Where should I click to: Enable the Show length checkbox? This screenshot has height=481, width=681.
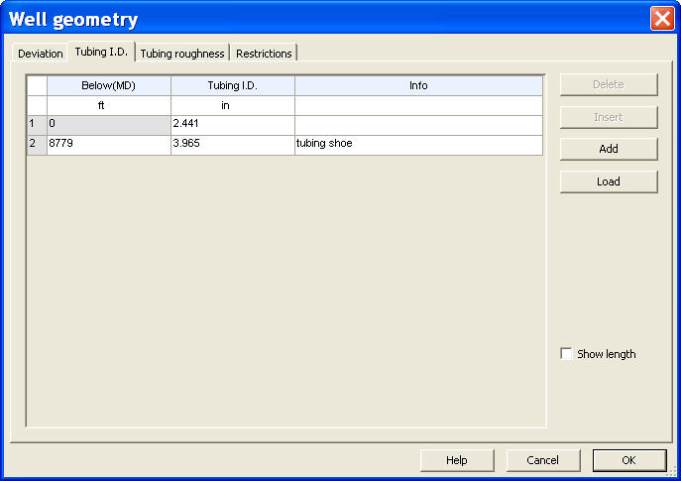(567, 354)
